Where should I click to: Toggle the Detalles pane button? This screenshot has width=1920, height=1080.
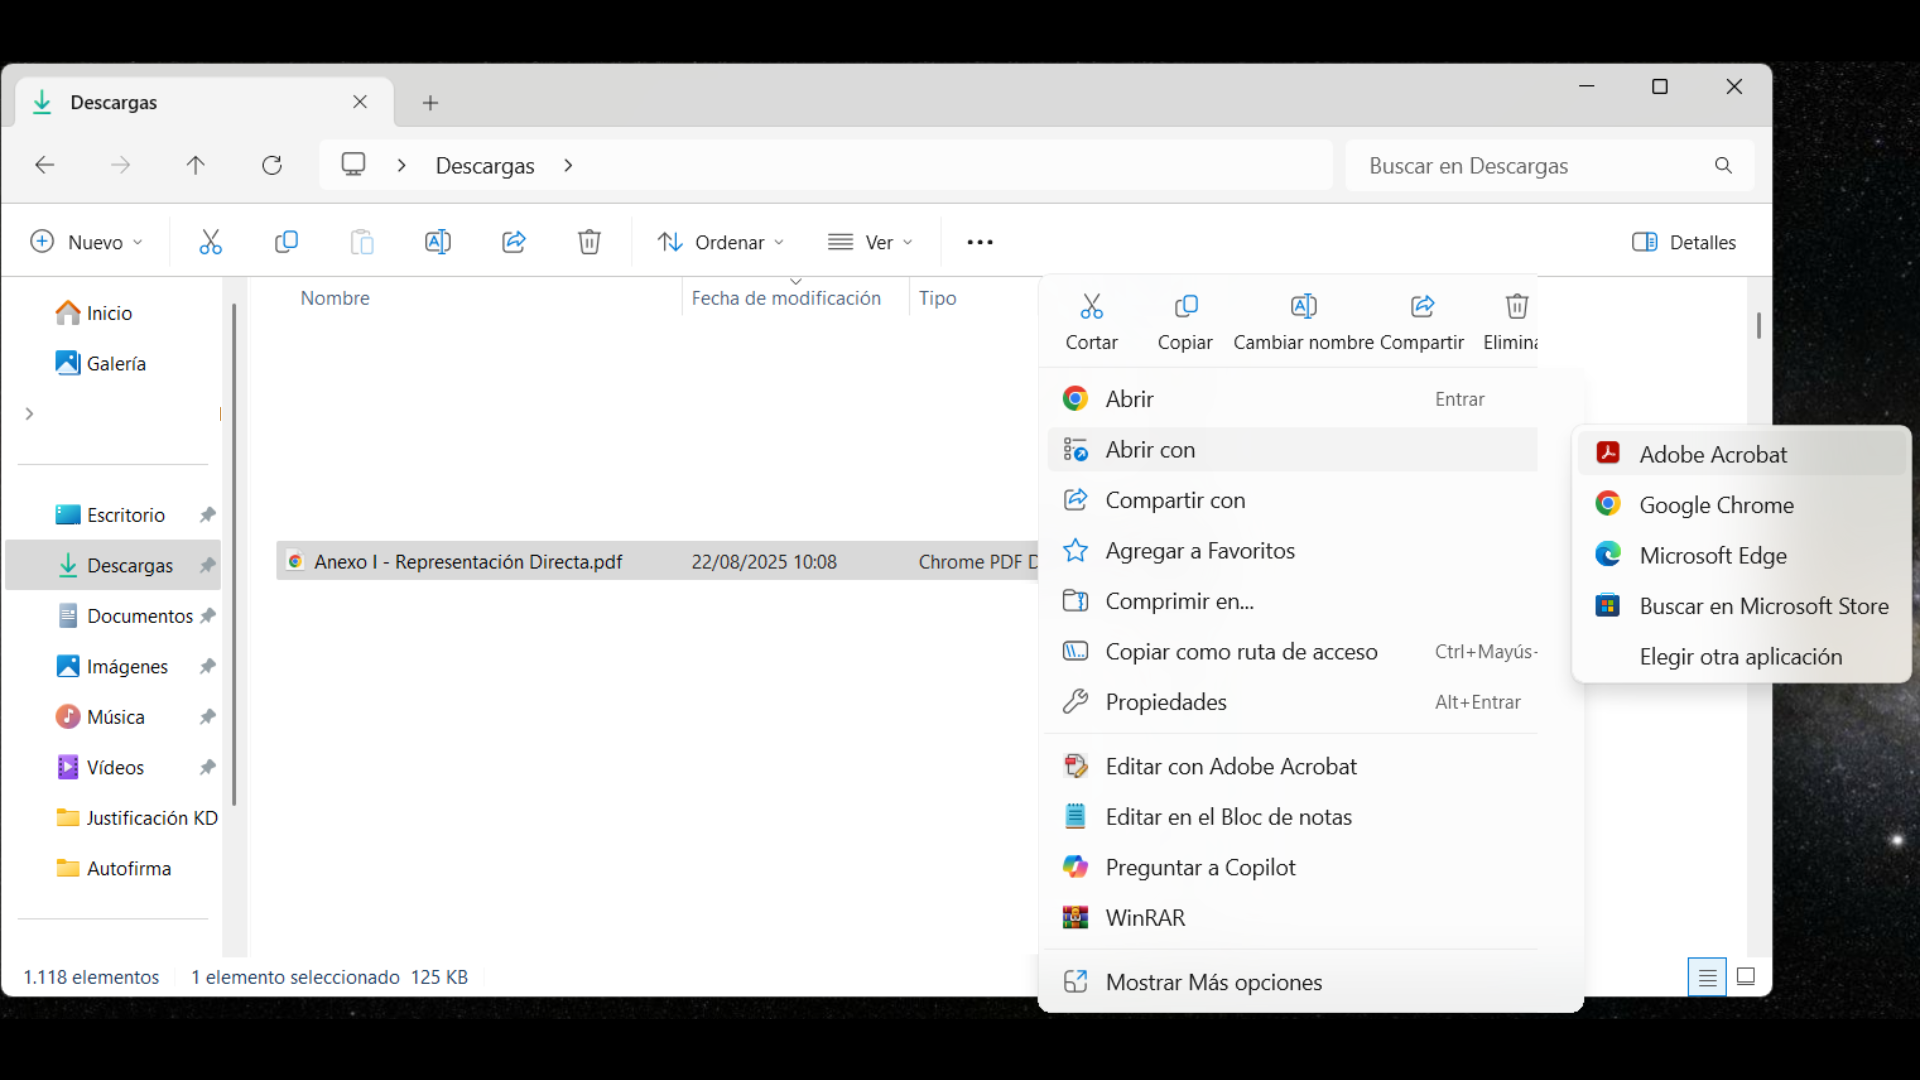[1684, 242]
